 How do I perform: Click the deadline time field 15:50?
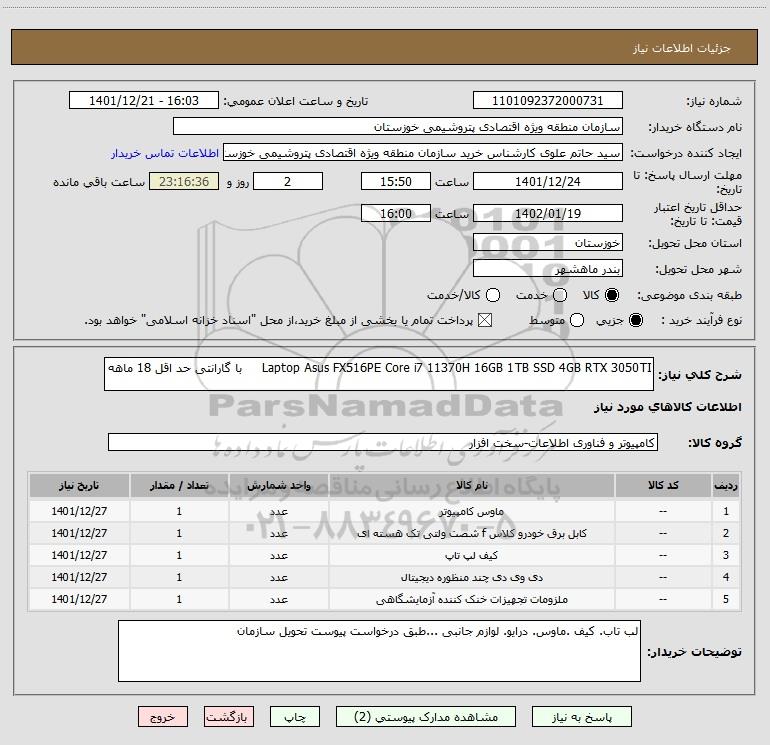click(396, 181)
